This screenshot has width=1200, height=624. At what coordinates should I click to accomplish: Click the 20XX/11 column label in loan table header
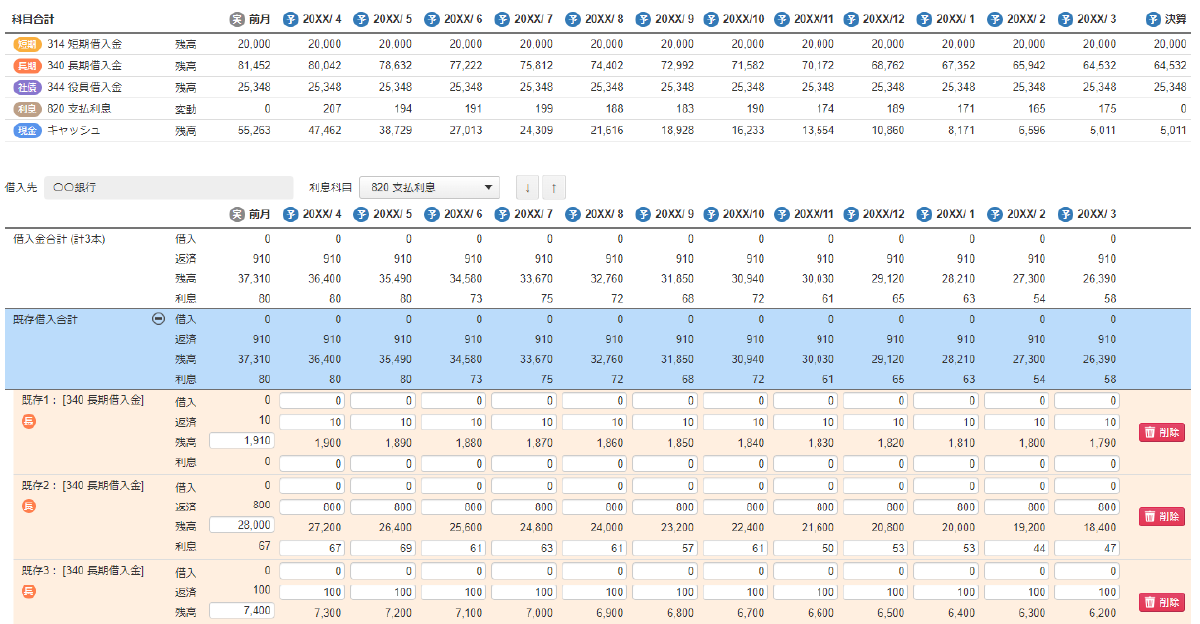tap(814, 214)
